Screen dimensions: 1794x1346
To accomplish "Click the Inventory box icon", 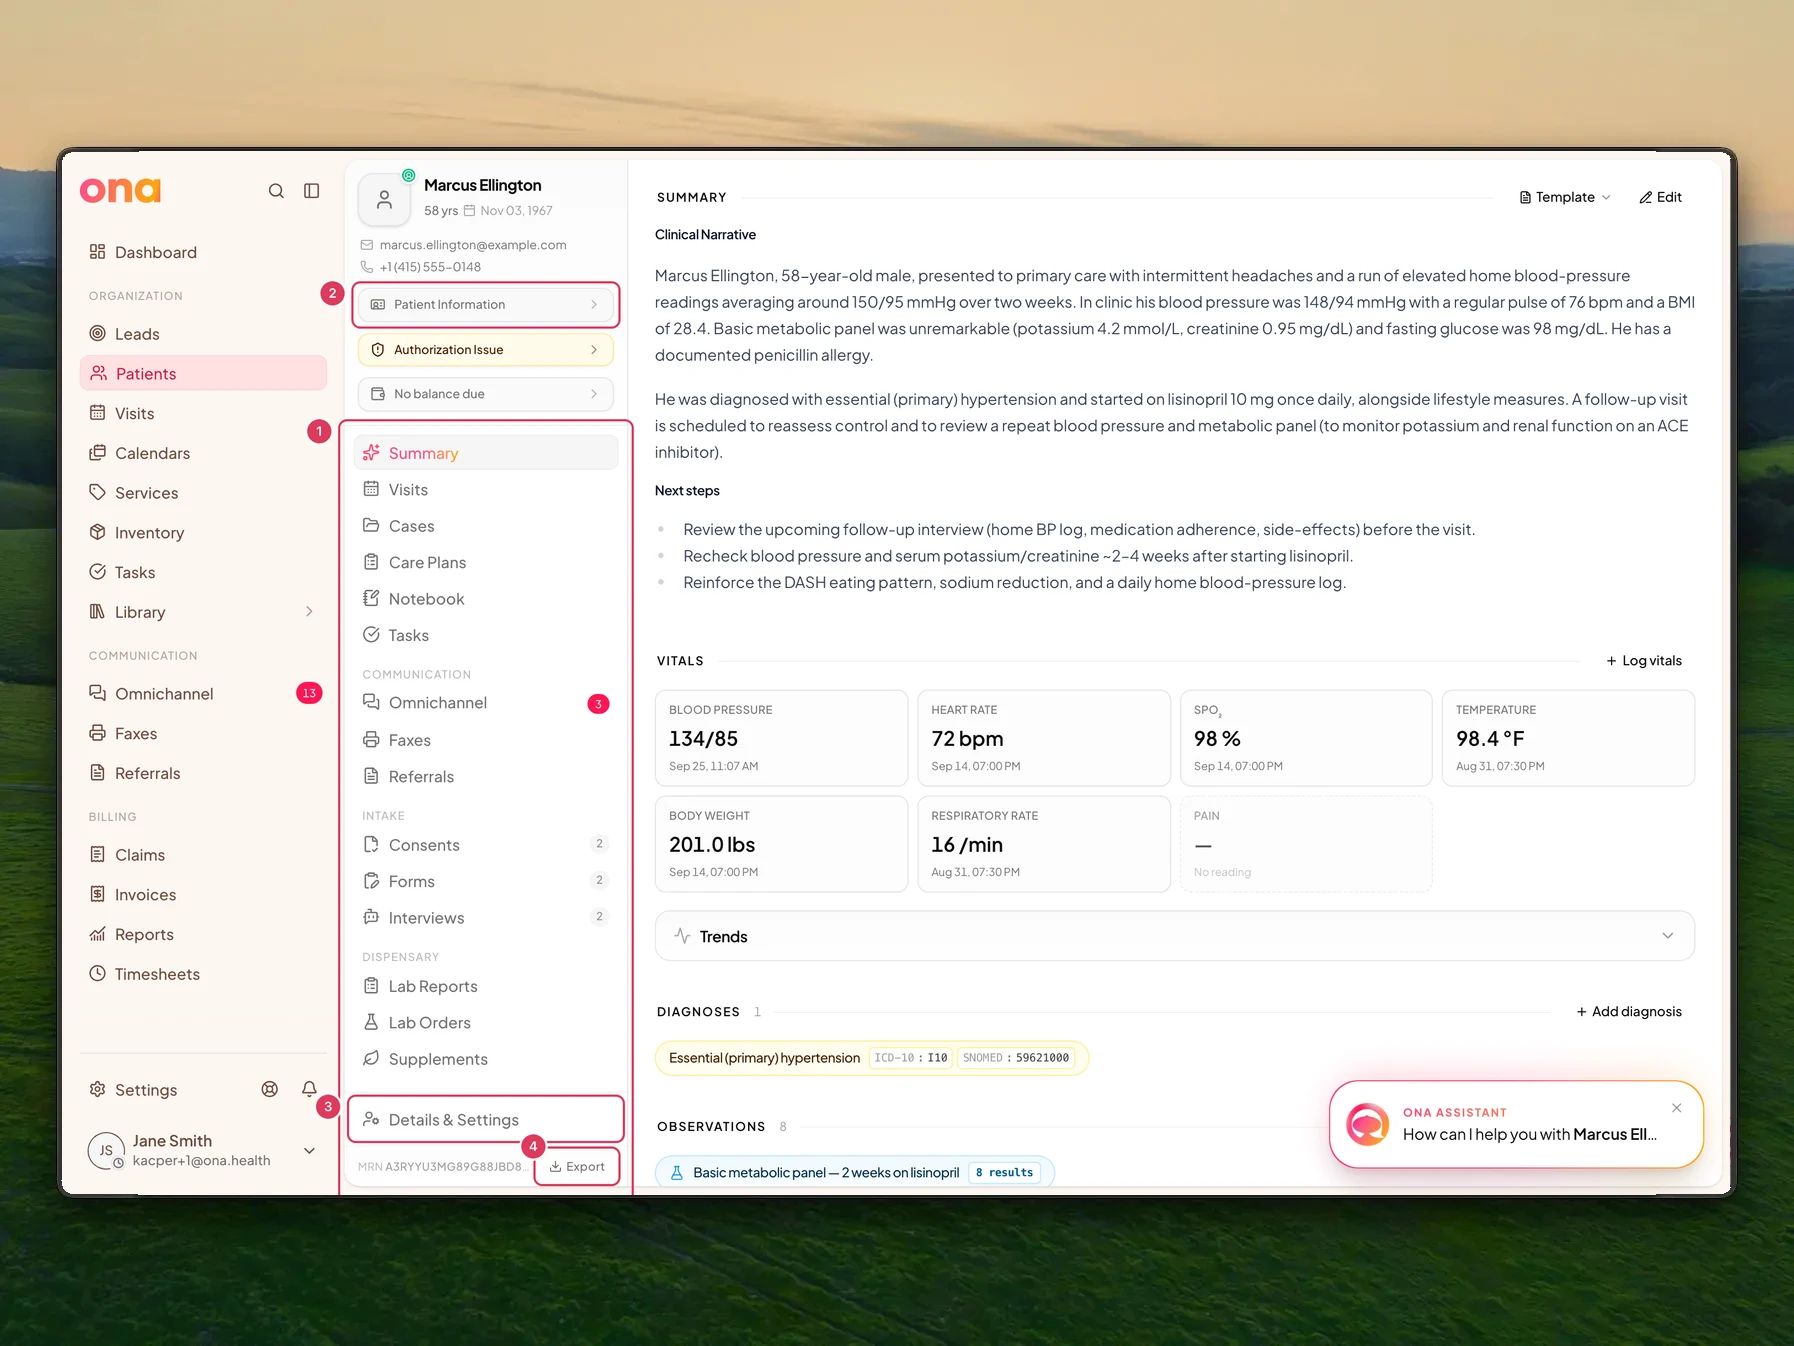I will (x=97, y=532).
